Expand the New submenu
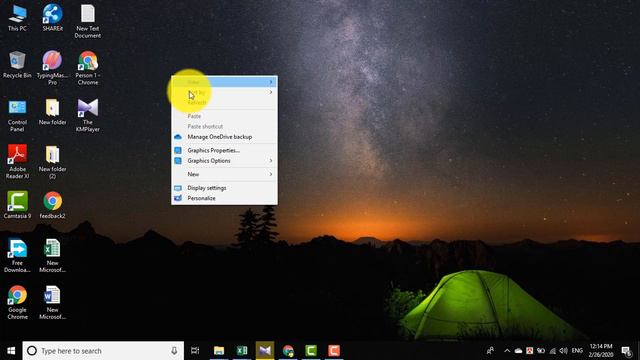This screenshot has height=360, width=640. point(224,174)
